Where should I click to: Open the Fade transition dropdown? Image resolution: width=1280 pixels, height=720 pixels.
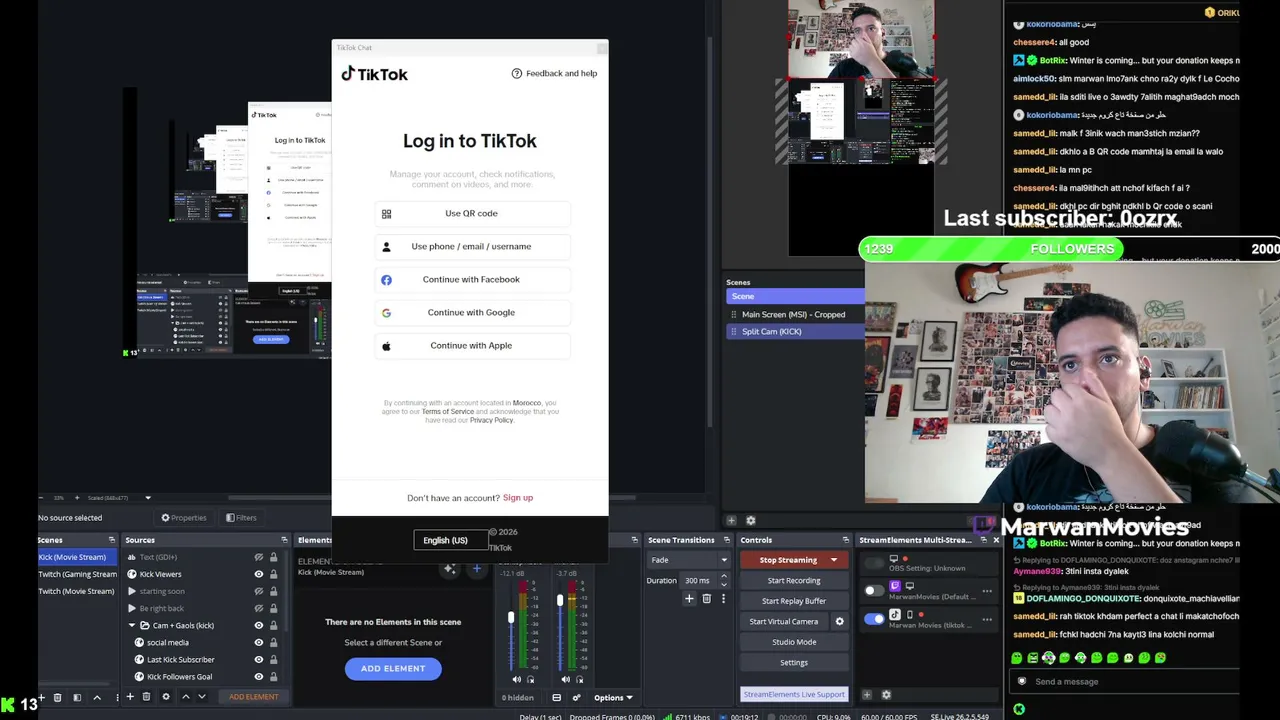point(689,560)
